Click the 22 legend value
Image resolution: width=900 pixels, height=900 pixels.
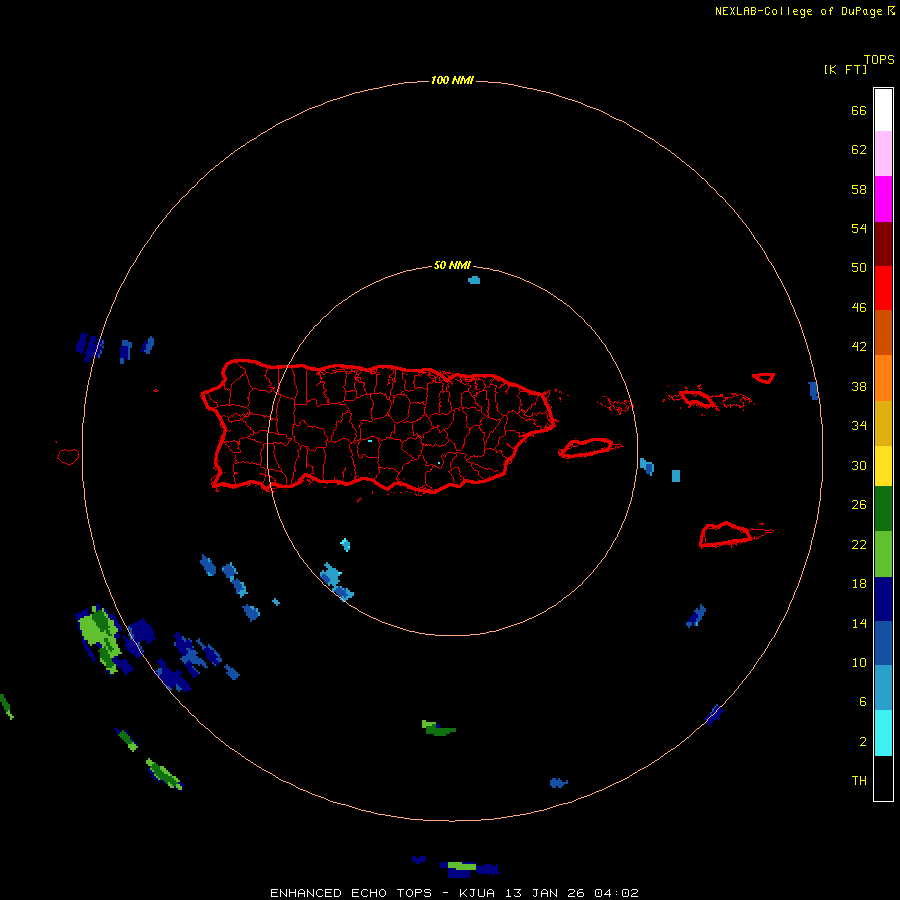pyautogui.click(x=859, y=544)
